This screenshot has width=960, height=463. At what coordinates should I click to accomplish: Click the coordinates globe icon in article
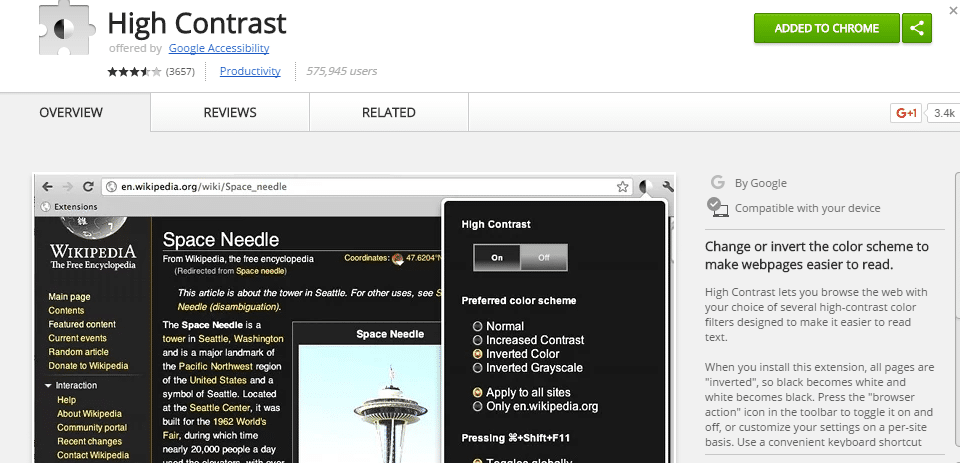398,258
